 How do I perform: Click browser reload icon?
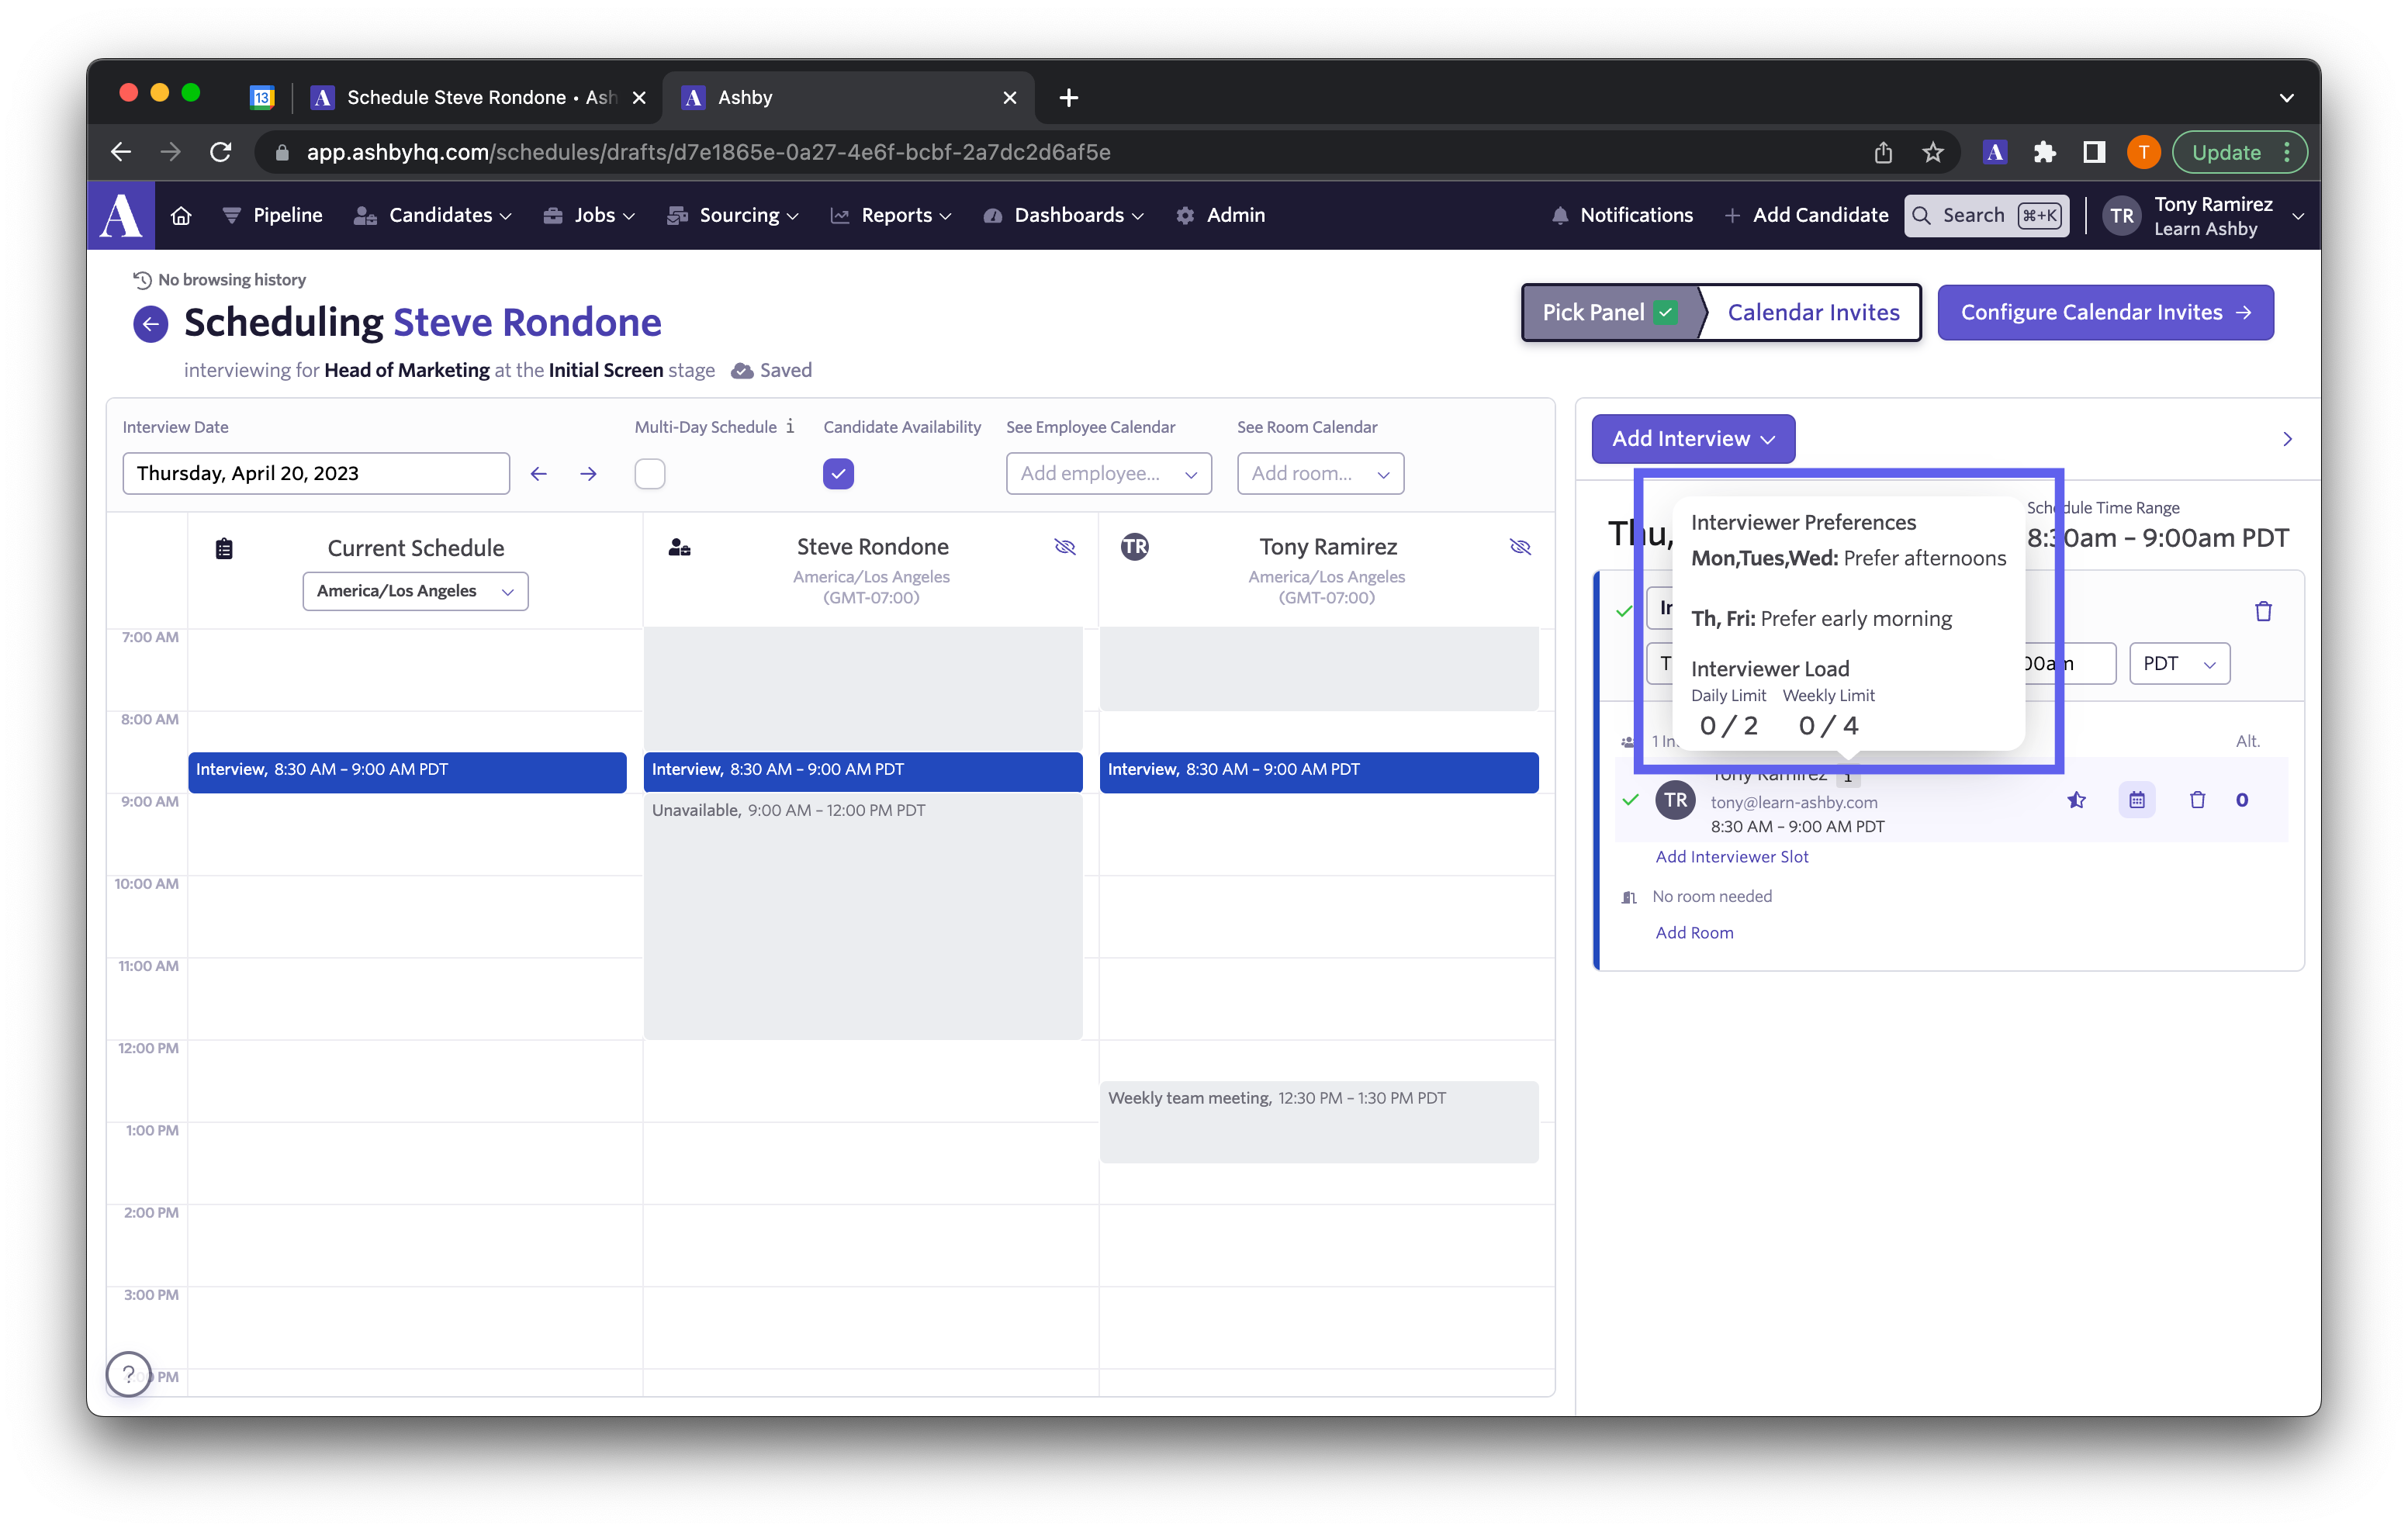coord(221,152)
